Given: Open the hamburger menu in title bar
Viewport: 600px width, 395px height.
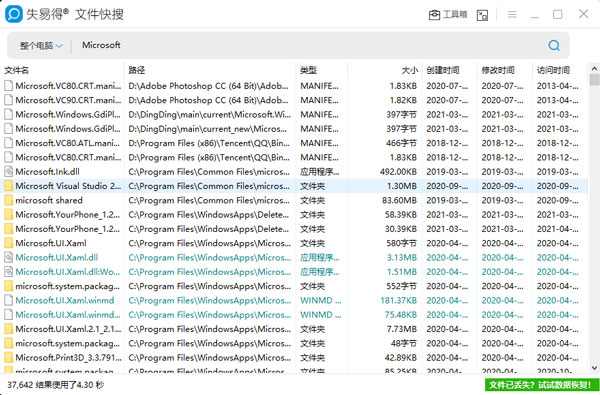Looking at the screenshot, I should tap(512, 15).
